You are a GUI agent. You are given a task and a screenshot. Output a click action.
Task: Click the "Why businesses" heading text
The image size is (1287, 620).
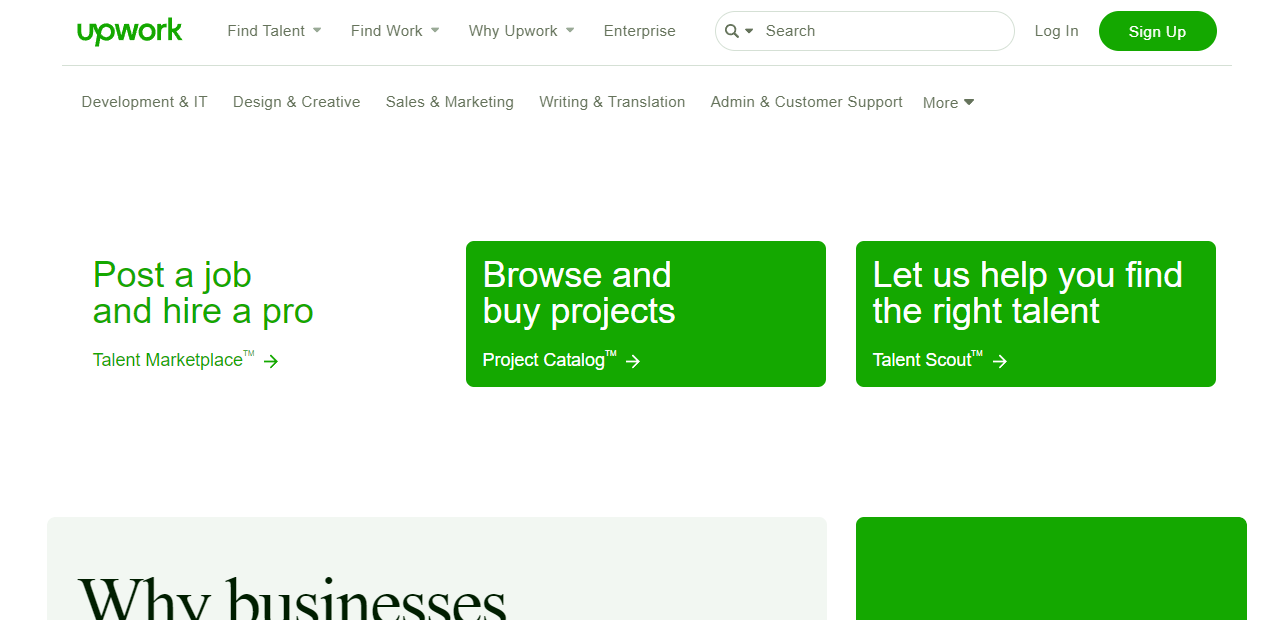[292, 598]
